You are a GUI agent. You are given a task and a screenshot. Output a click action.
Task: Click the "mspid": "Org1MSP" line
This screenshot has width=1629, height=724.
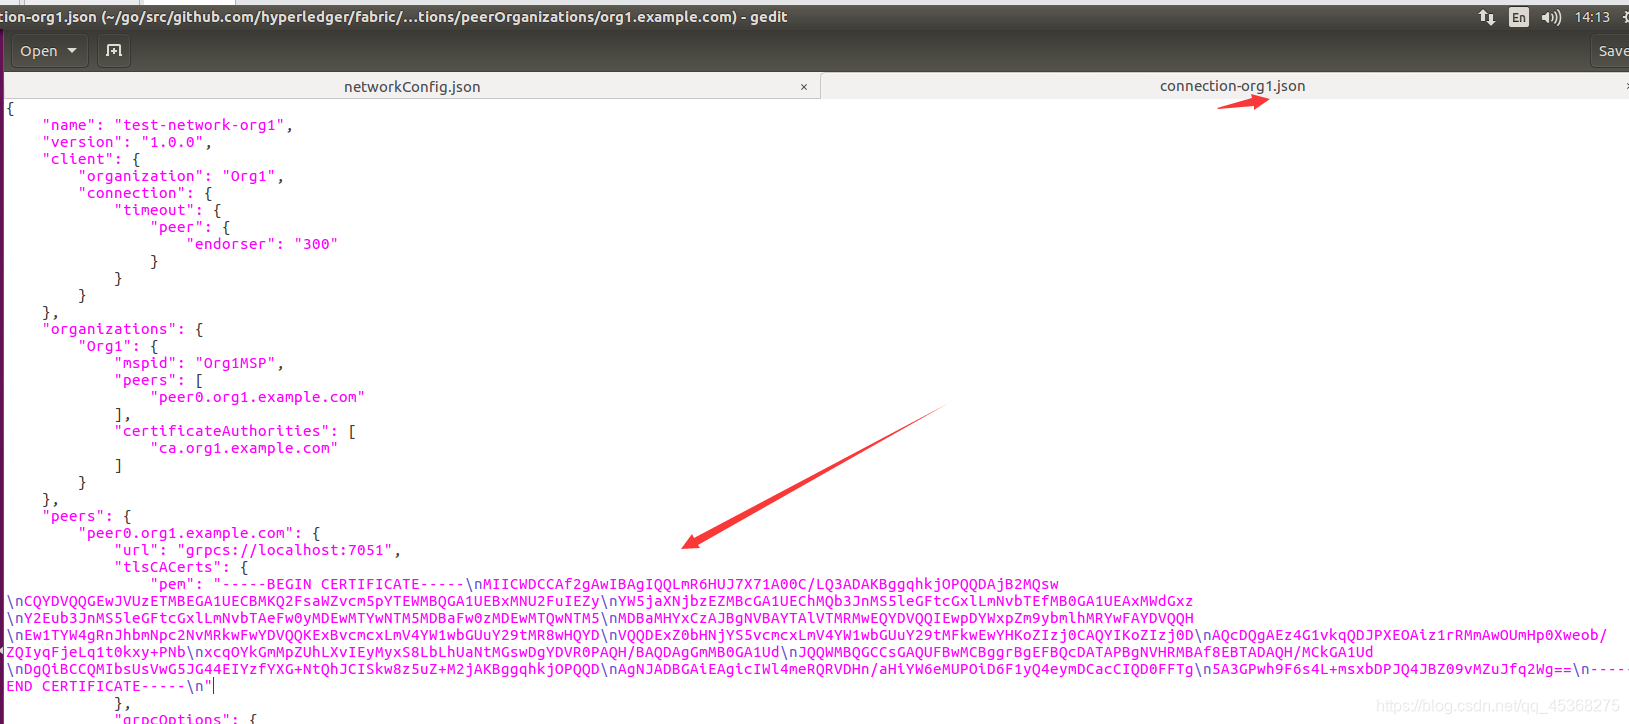tap(199, 363)
